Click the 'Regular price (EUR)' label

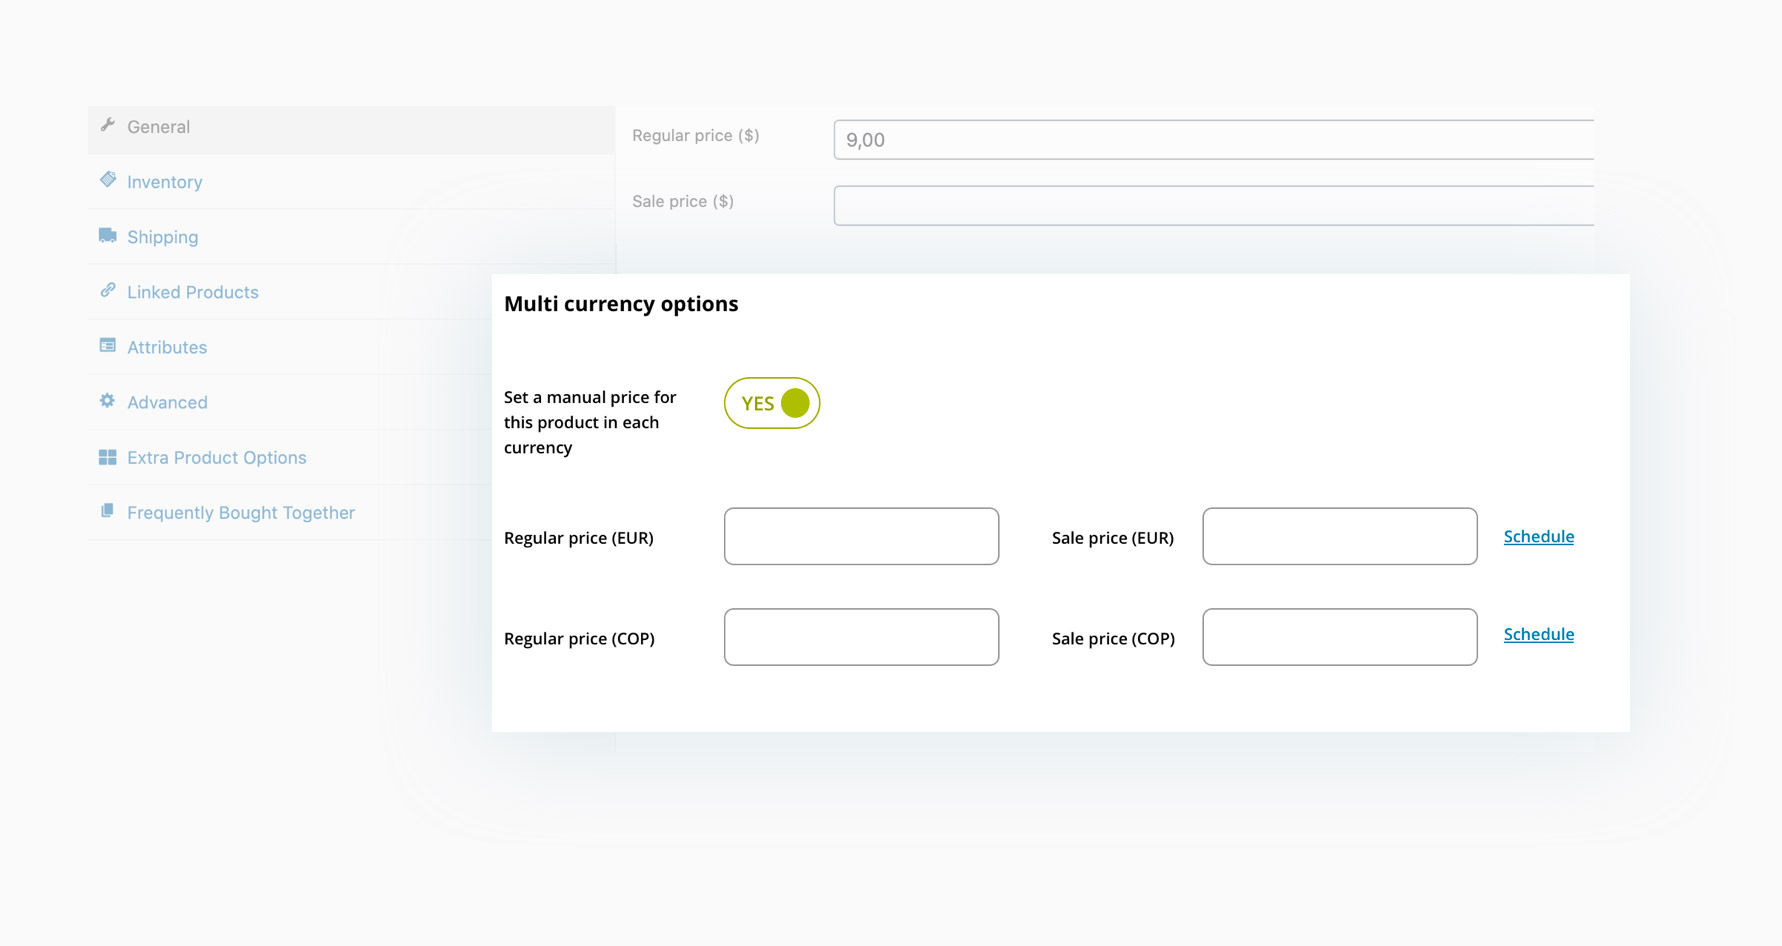tap(579, 538)
